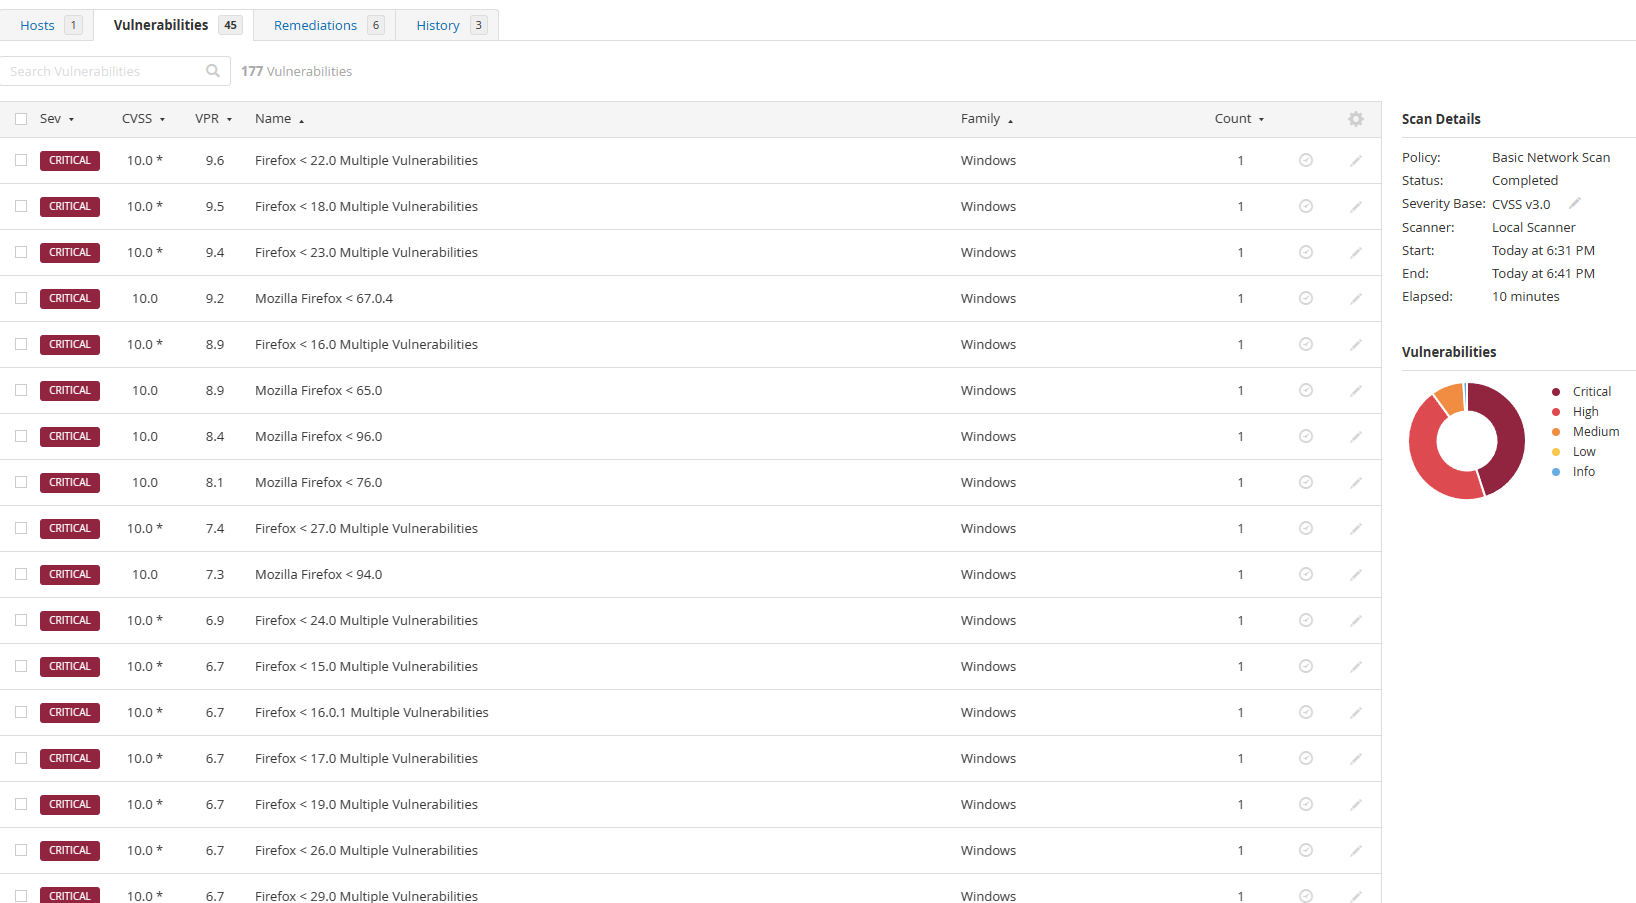Screen dimensions: 1636x903
Task: Accept risk icon for Firefox < 15.0 row
Action: pos(1306,666)
